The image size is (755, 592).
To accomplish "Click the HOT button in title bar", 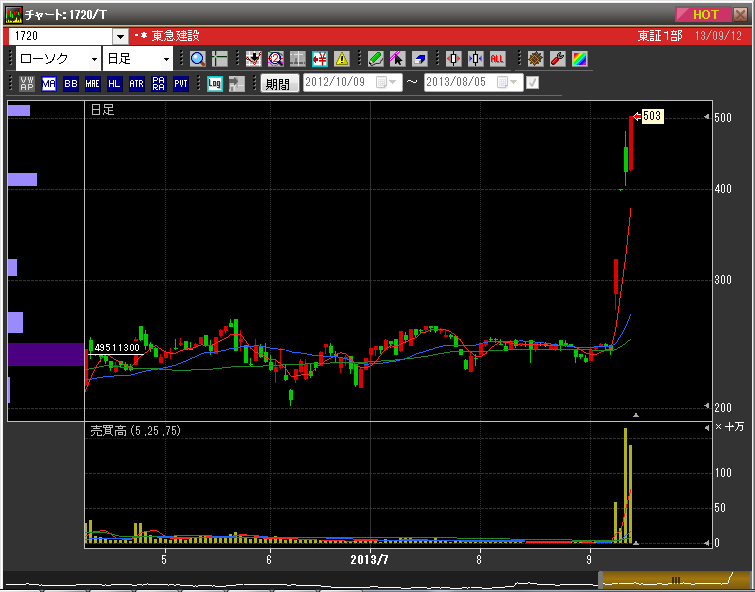I will 705,14.
